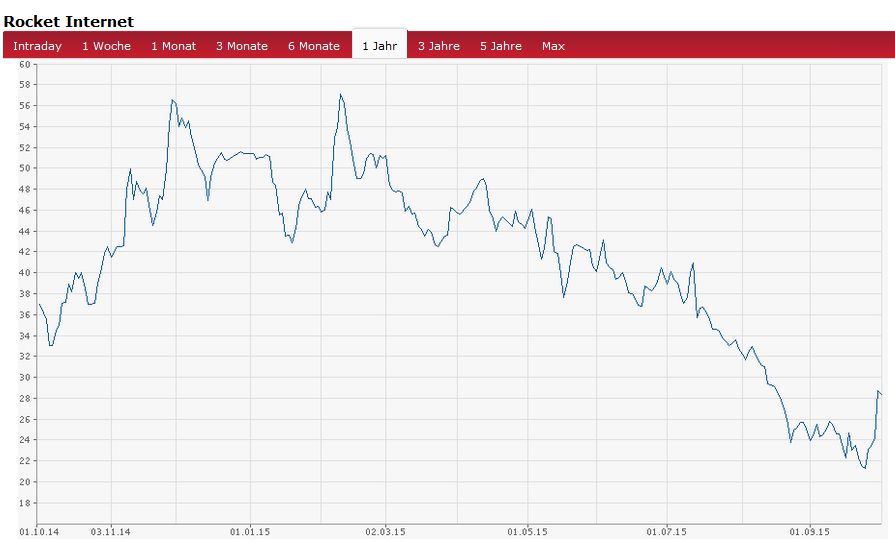The height and width of the screenshot is (549, 895).
Task: Display the 5 Jahre chart
Action: click(x=501, y=46)
